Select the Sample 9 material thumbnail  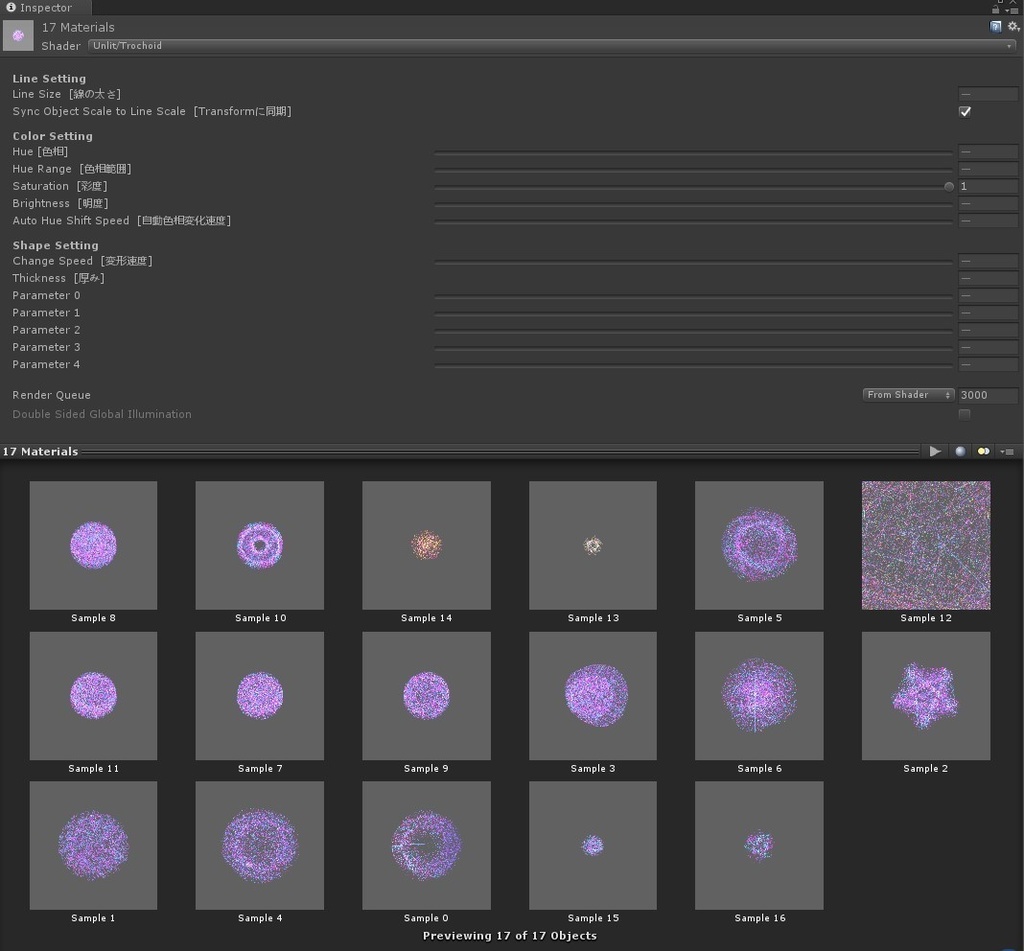point(426,696)
